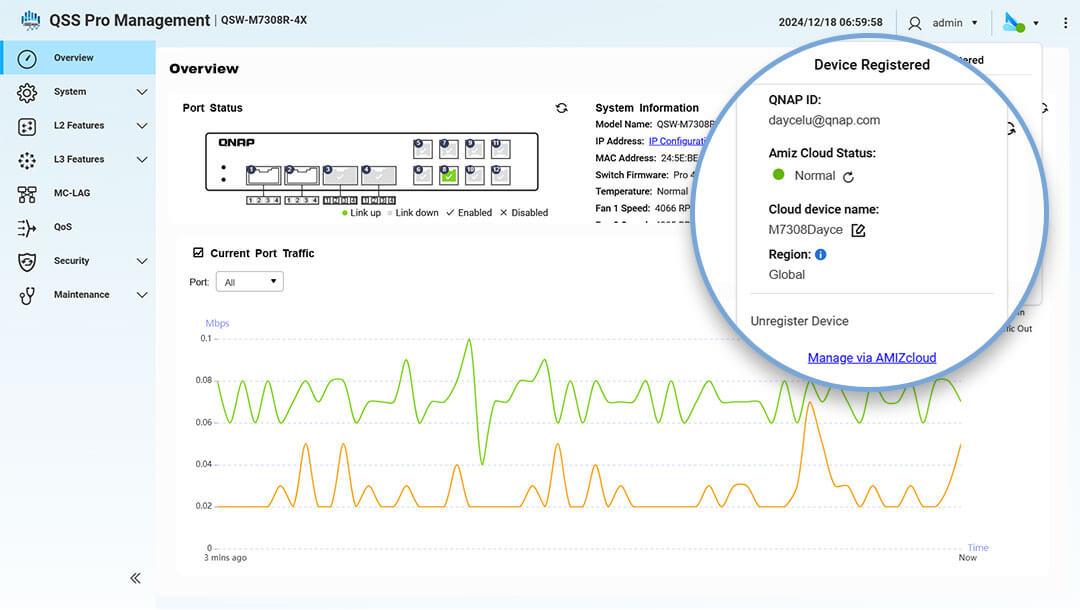Image resolution: width=1080 pixels, height=610 pixels.
Task: Click the enabled green port 8
Action: pyautogui.click(x=449, y=175)
